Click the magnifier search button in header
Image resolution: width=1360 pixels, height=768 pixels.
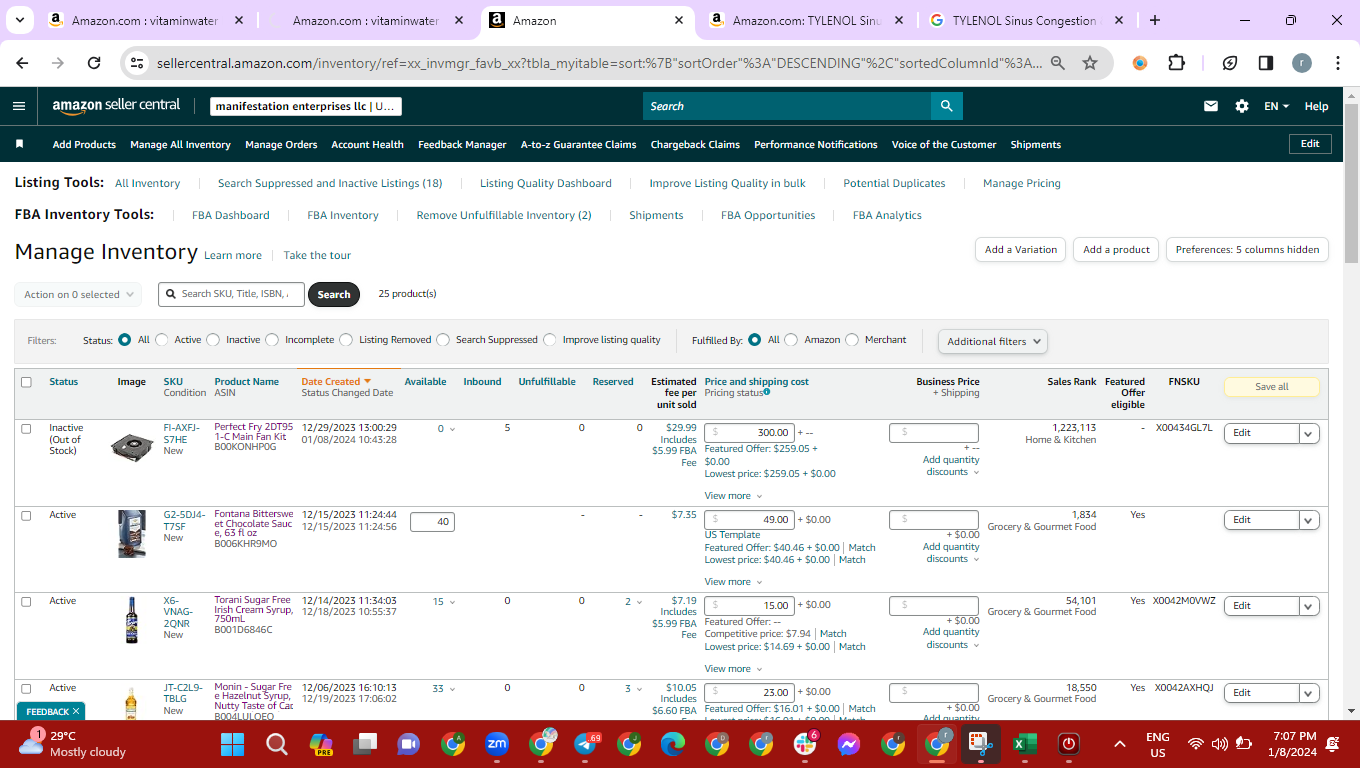click(946, 106)
